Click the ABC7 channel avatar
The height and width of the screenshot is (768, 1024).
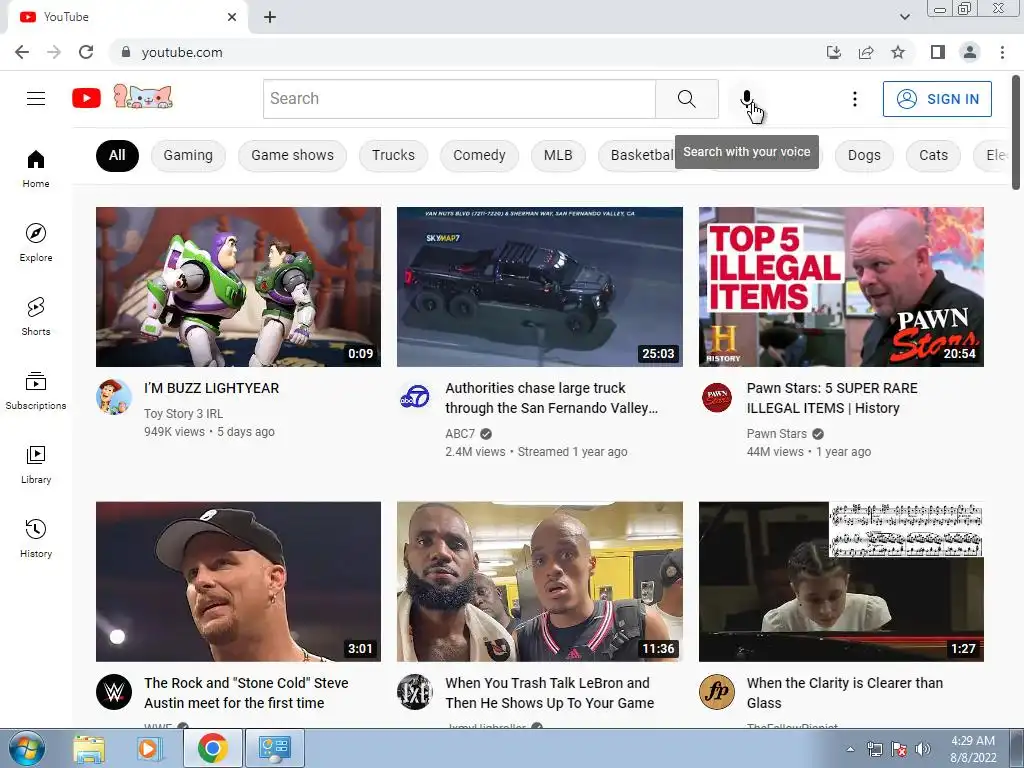point(415,396)
